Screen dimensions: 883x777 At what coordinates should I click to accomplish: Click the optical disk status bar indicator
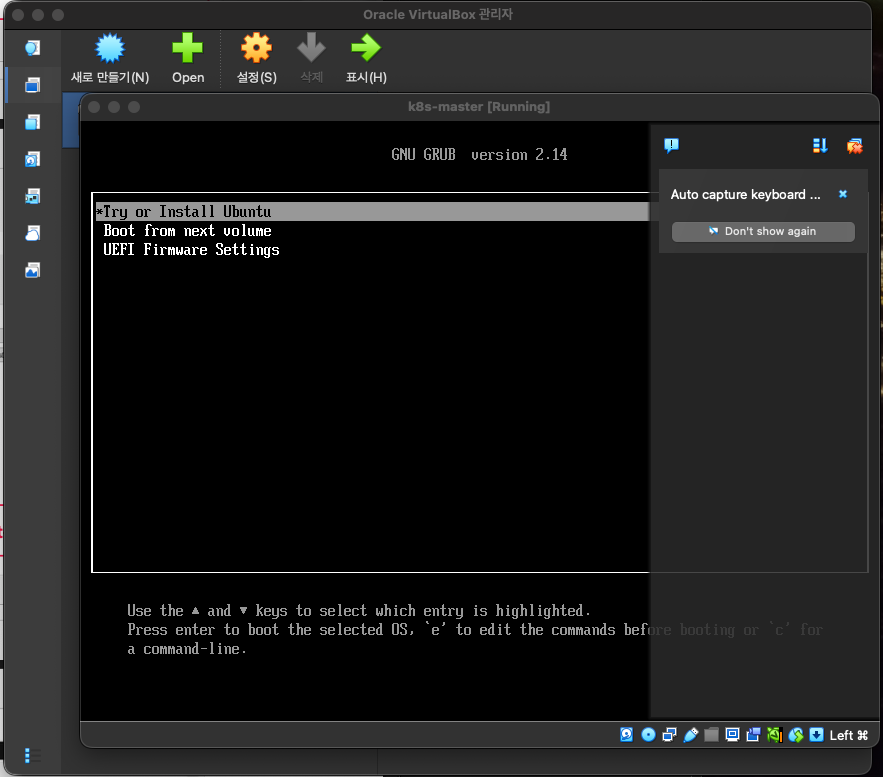648,735
